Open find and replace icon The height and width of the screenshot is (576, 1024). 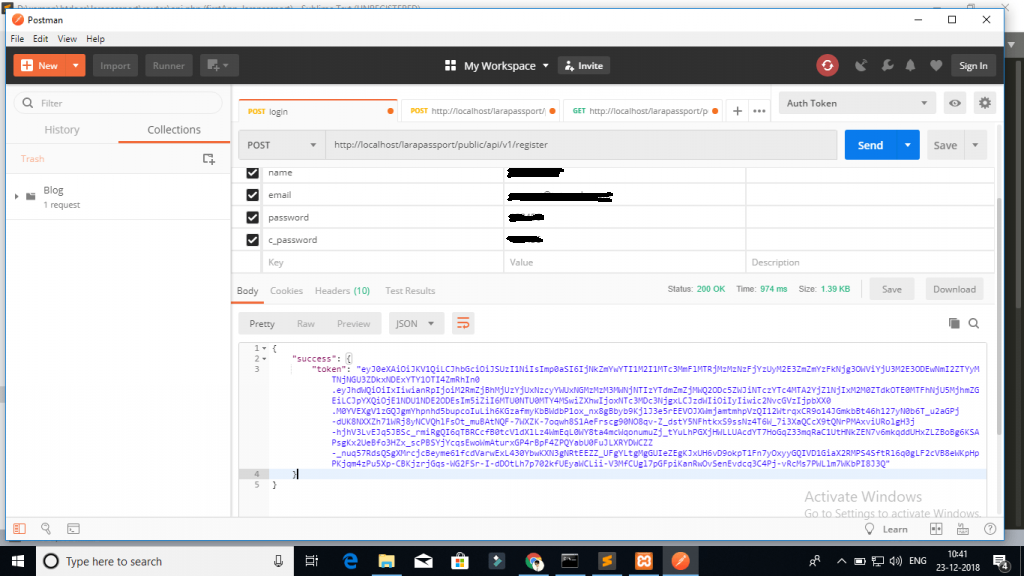coord(46,528)
